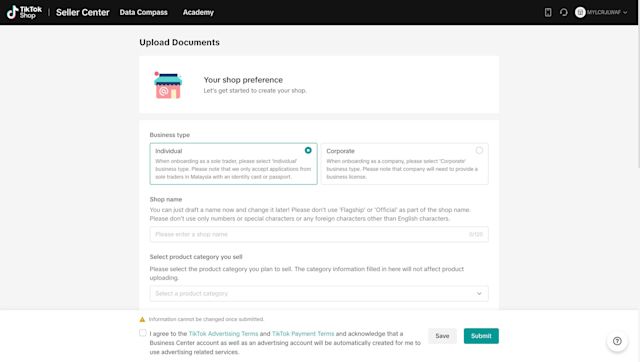Select the Individual business type radio

[x=308, y=150]
